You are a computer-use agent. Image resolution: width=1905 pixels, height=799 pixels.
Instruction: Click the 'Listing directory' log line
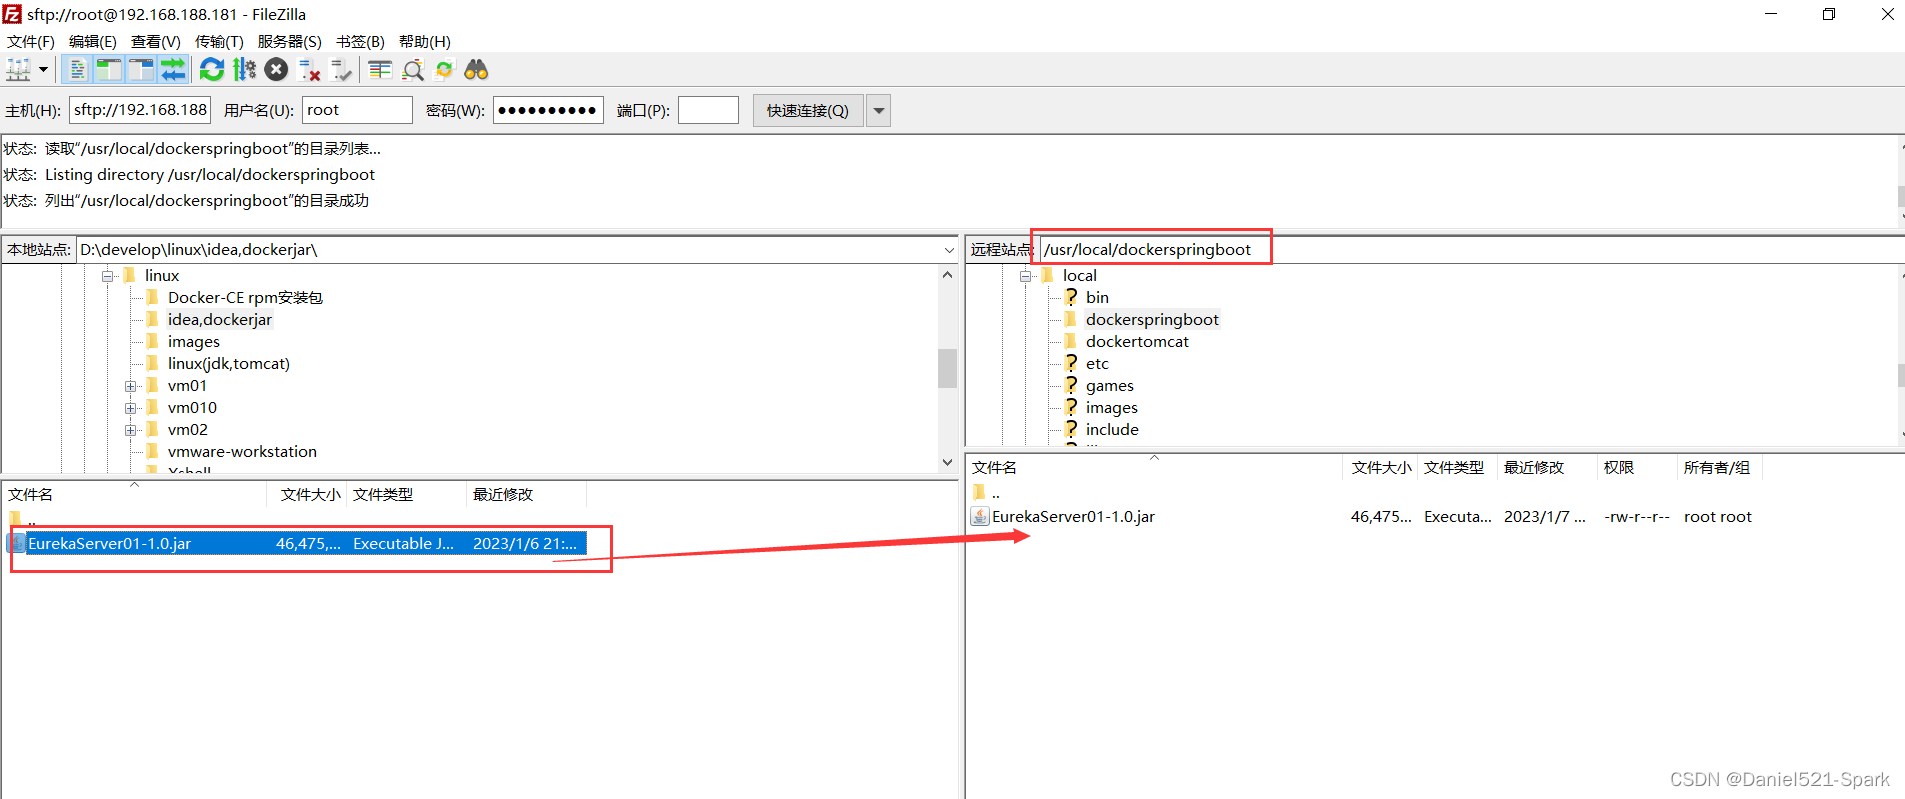coord(210,175)
